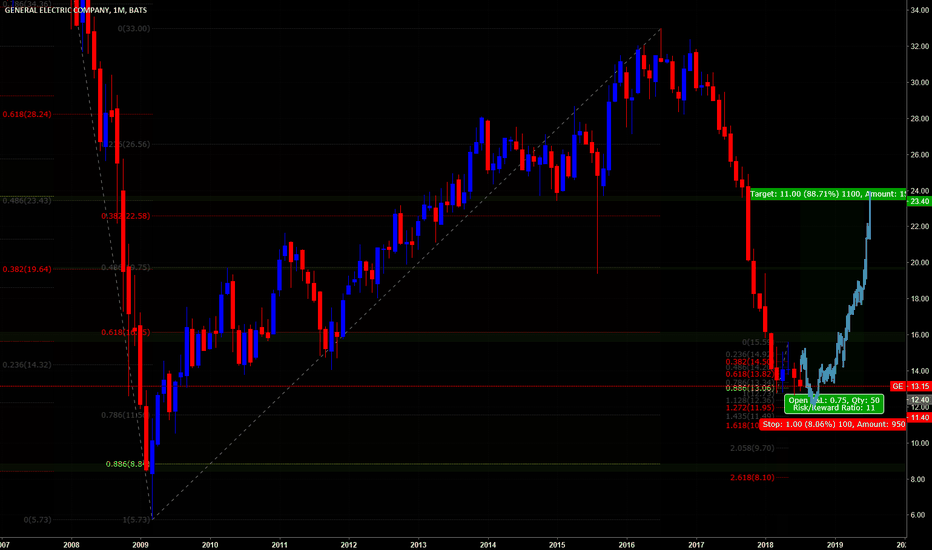This screenshot has width=932, height=550.
Task: Click 34.00 on the price axis
Action: point(920,10)
